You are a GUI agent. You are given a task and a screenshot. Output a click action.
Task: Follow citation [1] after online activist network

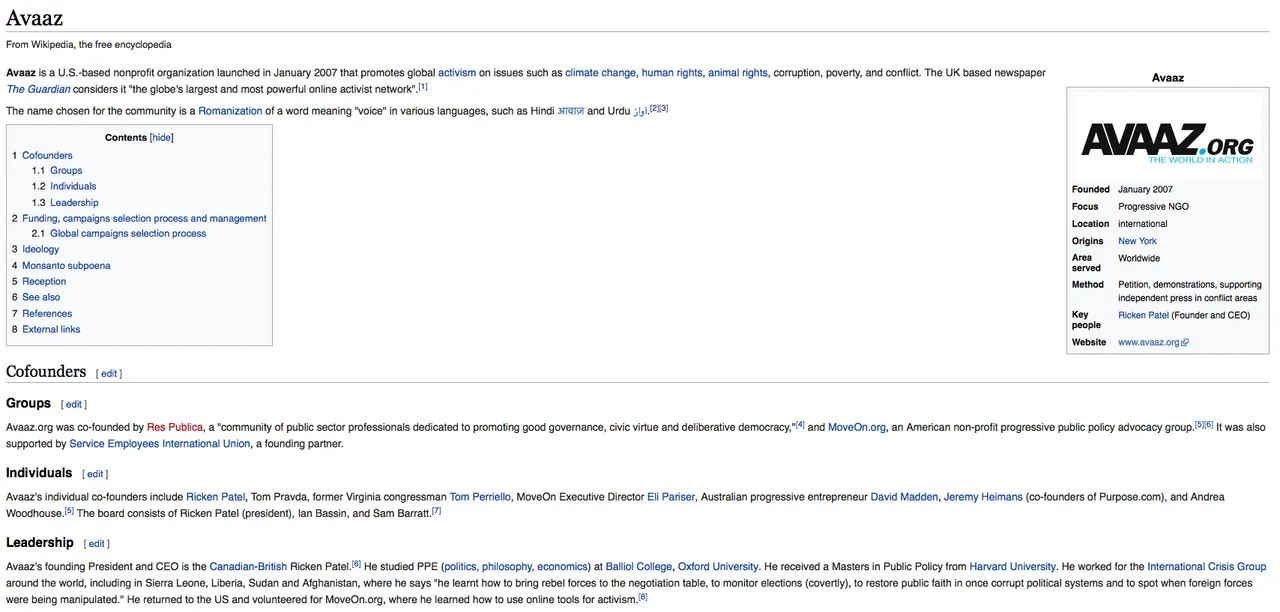pos(423,87)
